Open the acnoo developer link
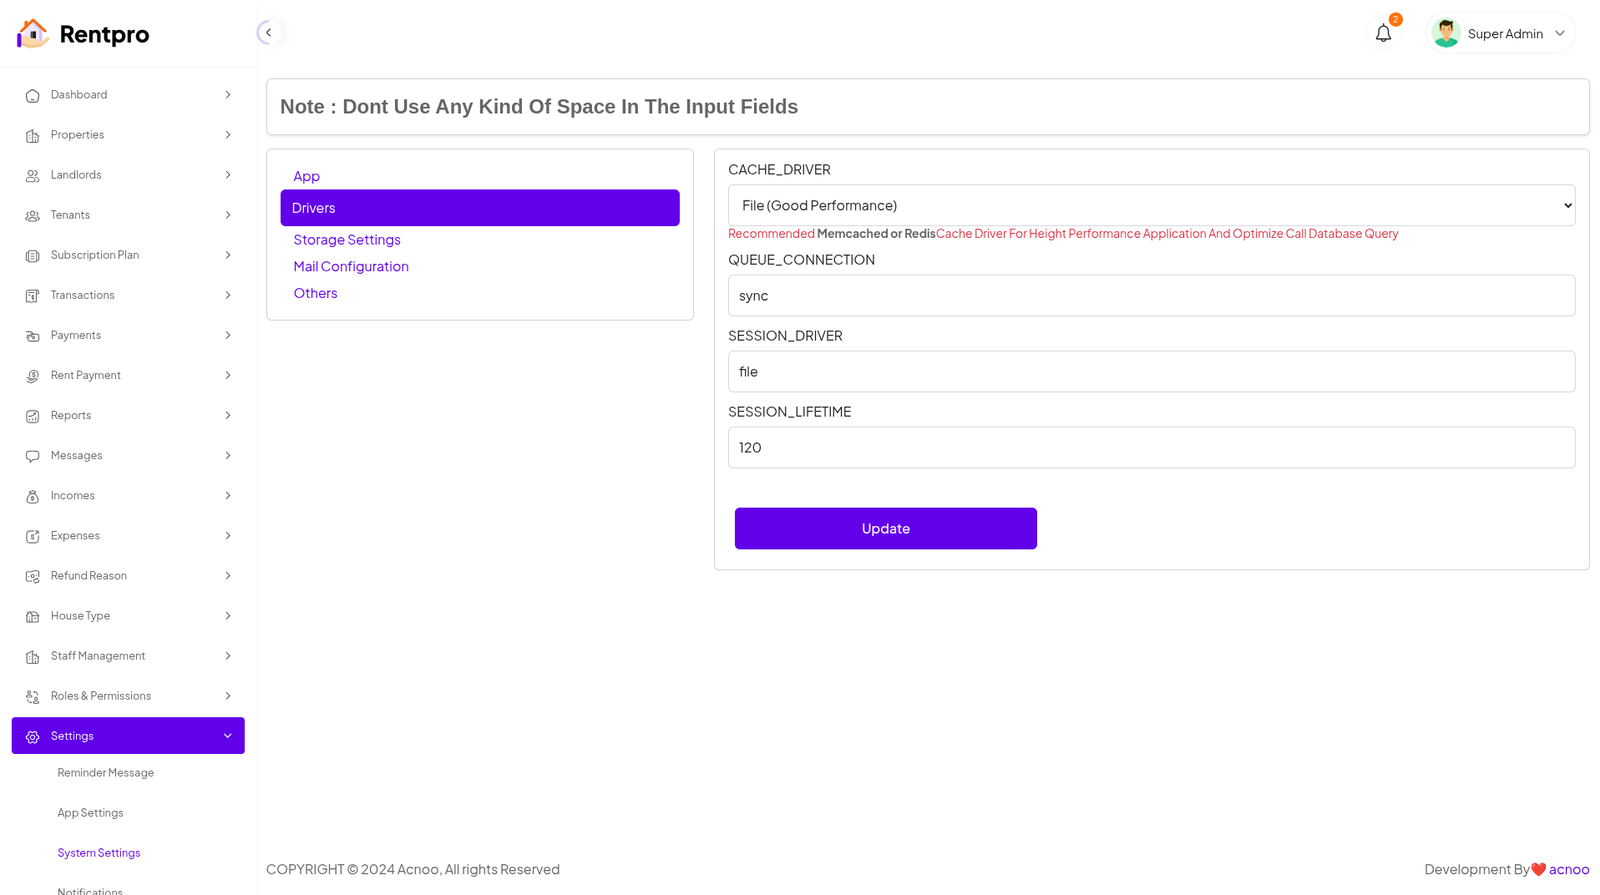Image resolution: width=1600 pixels, height=895 pixels. coord(1569,870)
